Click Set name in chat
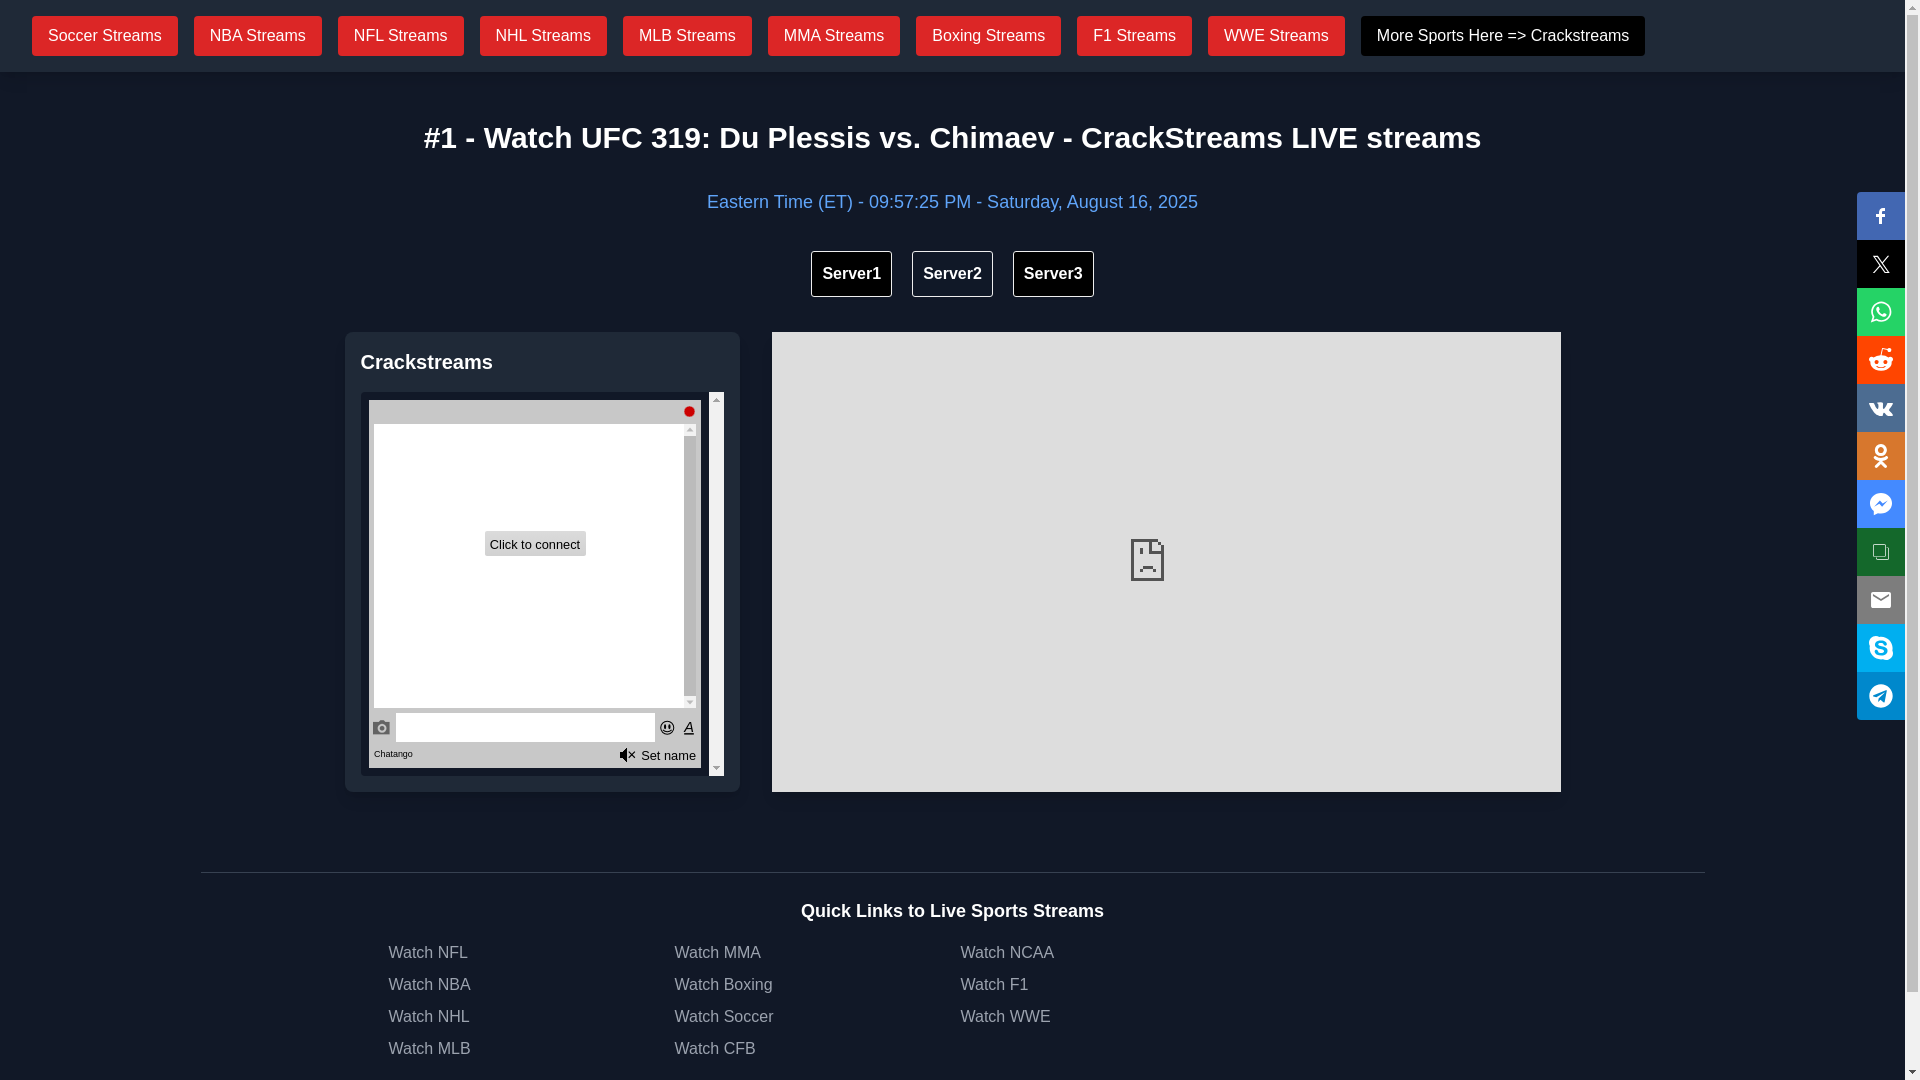The image size is (1920, 1080). (668, 756)
